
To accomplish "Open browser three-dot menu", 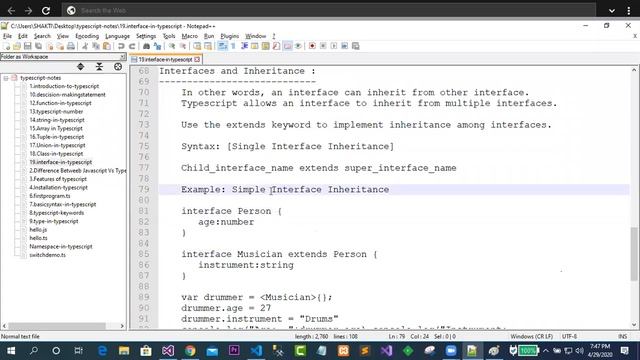I will (629, 11).
